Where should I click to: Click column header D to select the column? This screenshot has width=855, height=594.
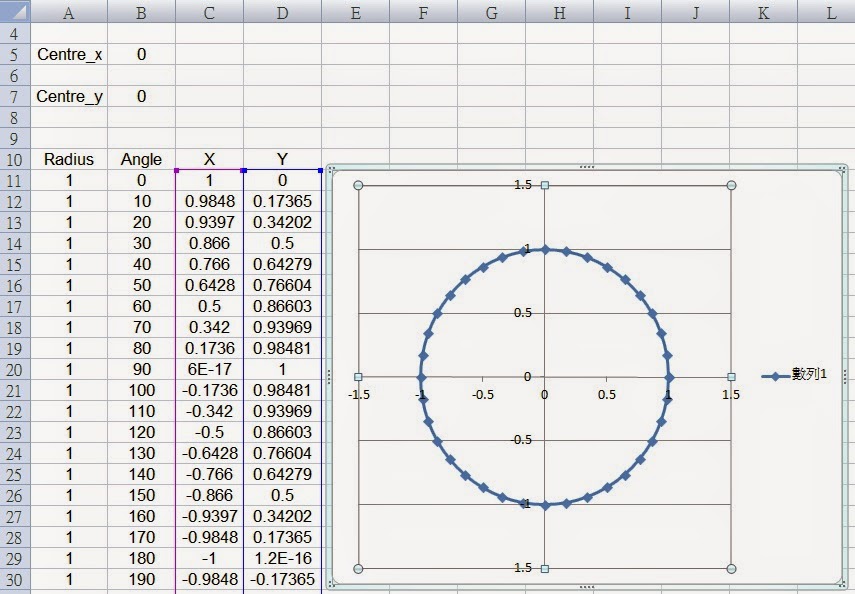[x=281, y=13]
